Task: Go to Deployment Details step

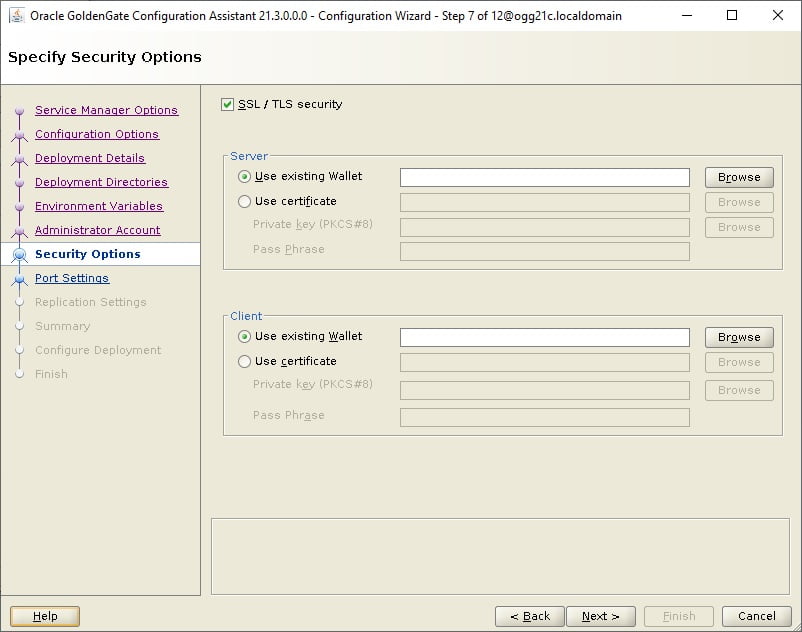Action: point(90,158)
